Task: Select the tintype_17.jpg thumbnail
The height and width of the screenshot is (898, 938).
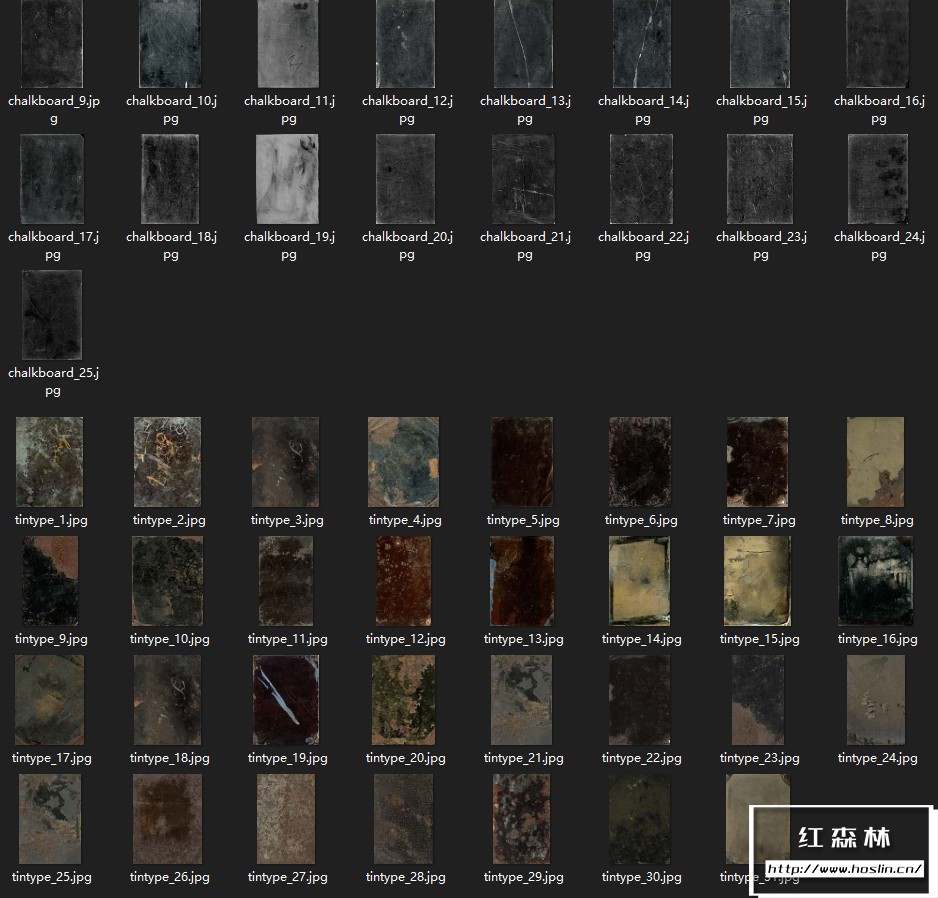Action: [50, 700]
